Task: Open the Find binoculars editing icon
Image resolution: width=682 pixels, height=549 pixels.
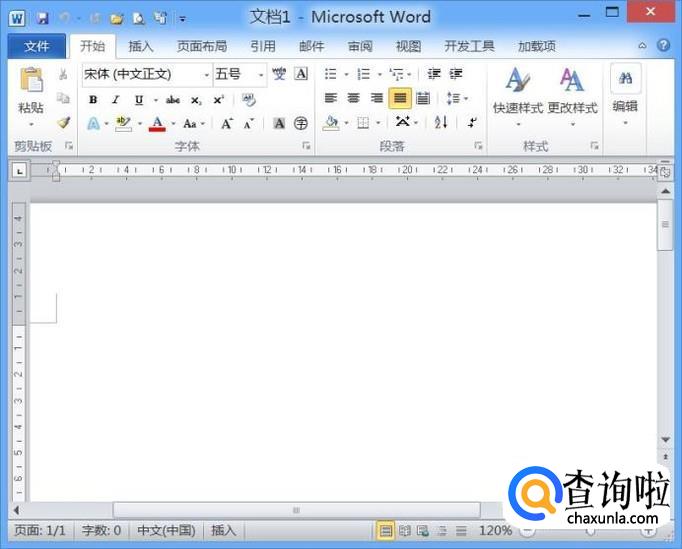Action: (625, 79)
